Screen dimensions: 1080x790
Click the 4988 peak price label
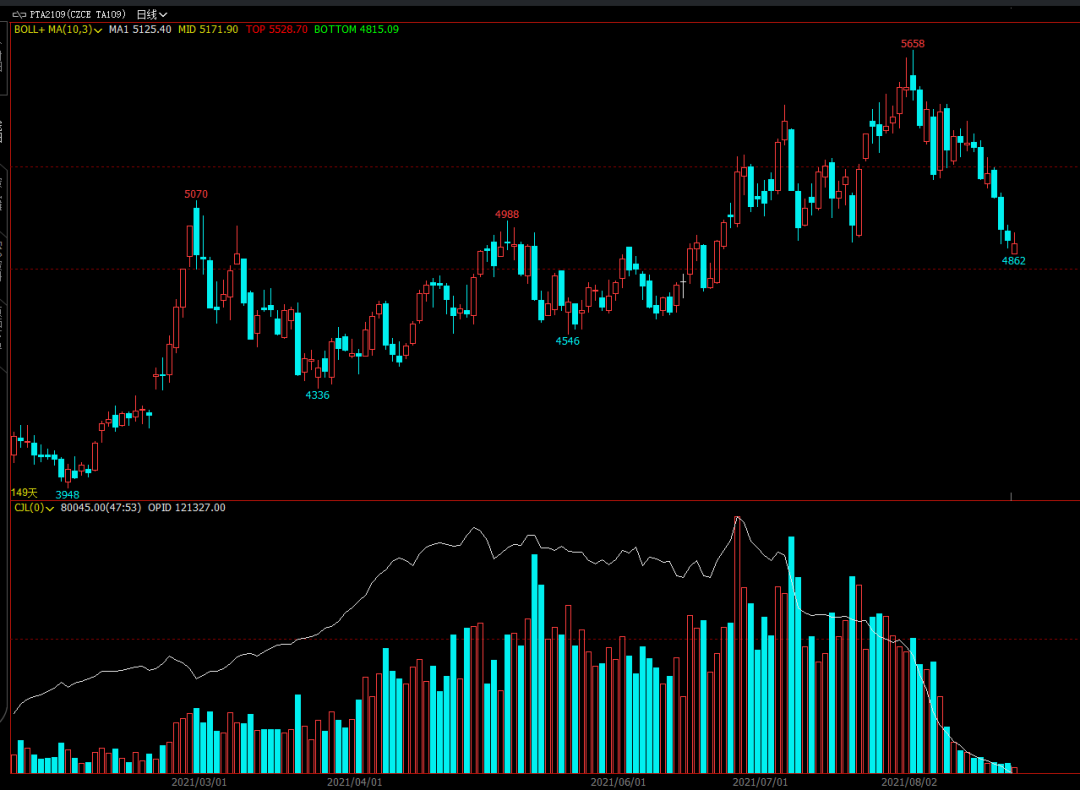coord(507,215)
